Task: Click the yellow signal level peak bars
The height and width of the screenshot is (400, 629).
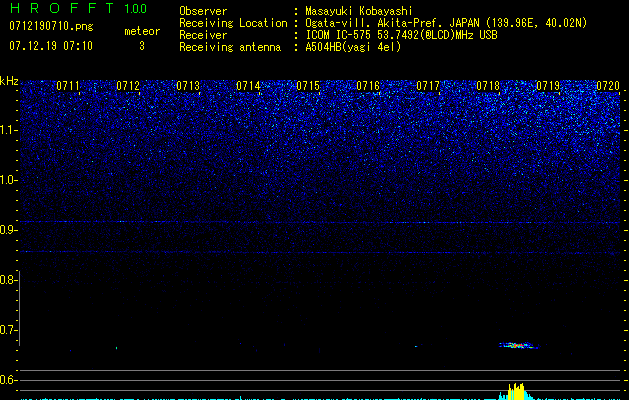Action: pos(516,392)
